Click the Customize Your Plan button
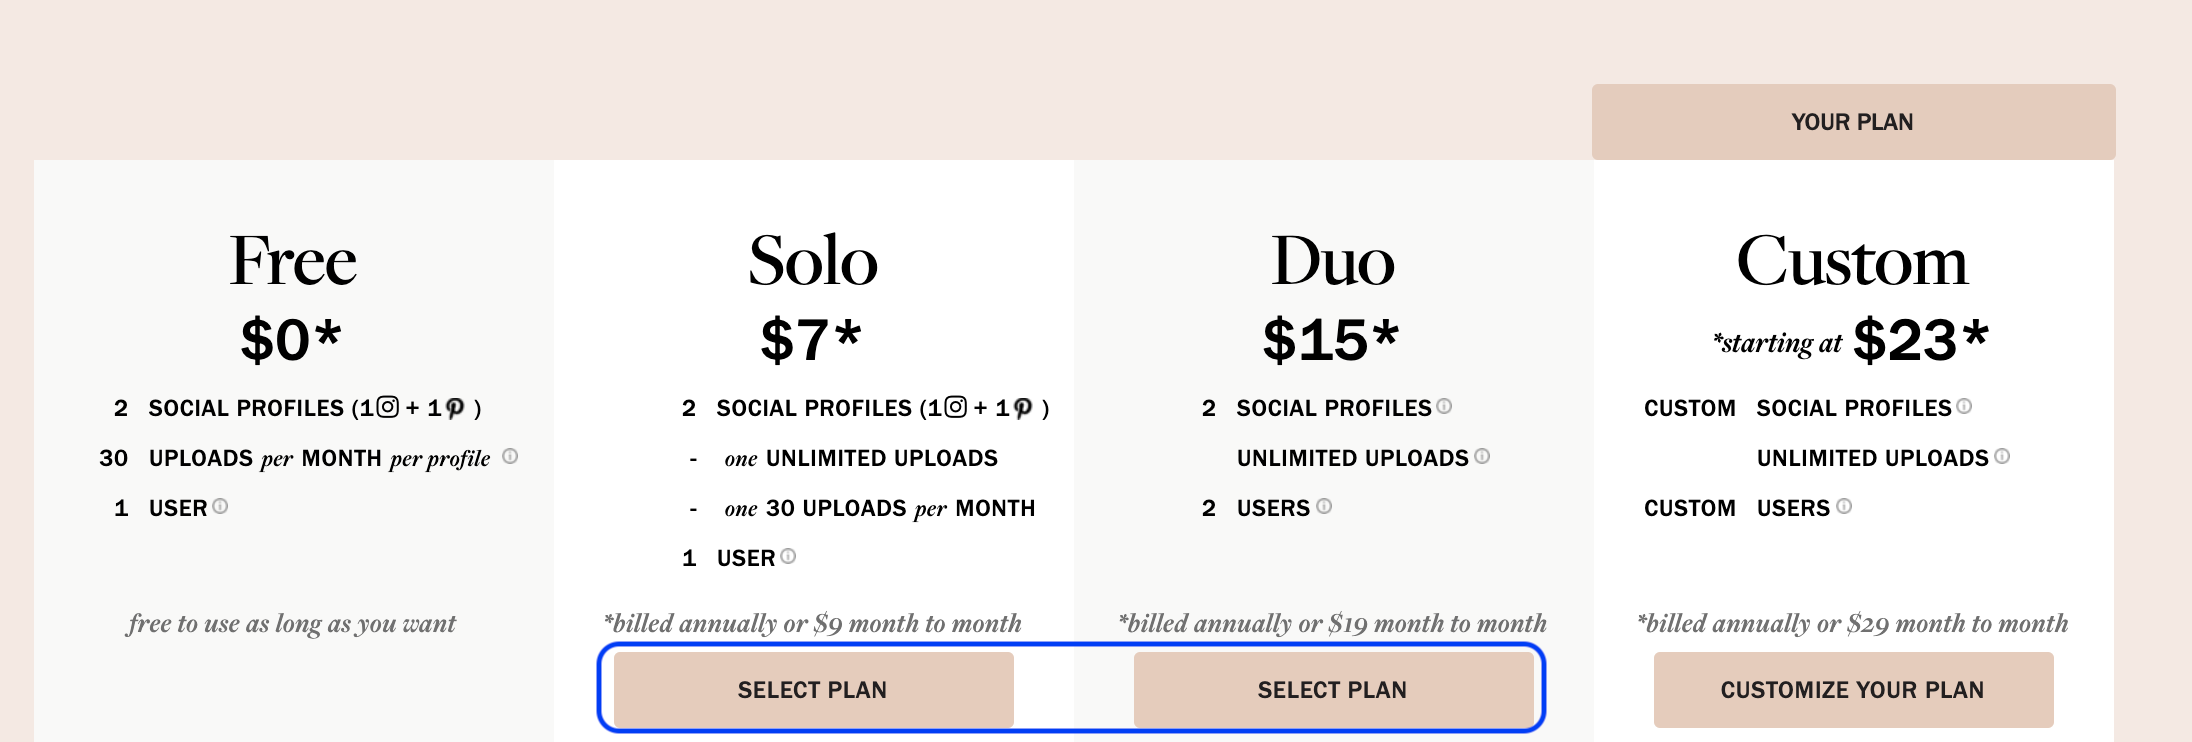Viewport: 2192px width, 742px height. [1853, 690]
